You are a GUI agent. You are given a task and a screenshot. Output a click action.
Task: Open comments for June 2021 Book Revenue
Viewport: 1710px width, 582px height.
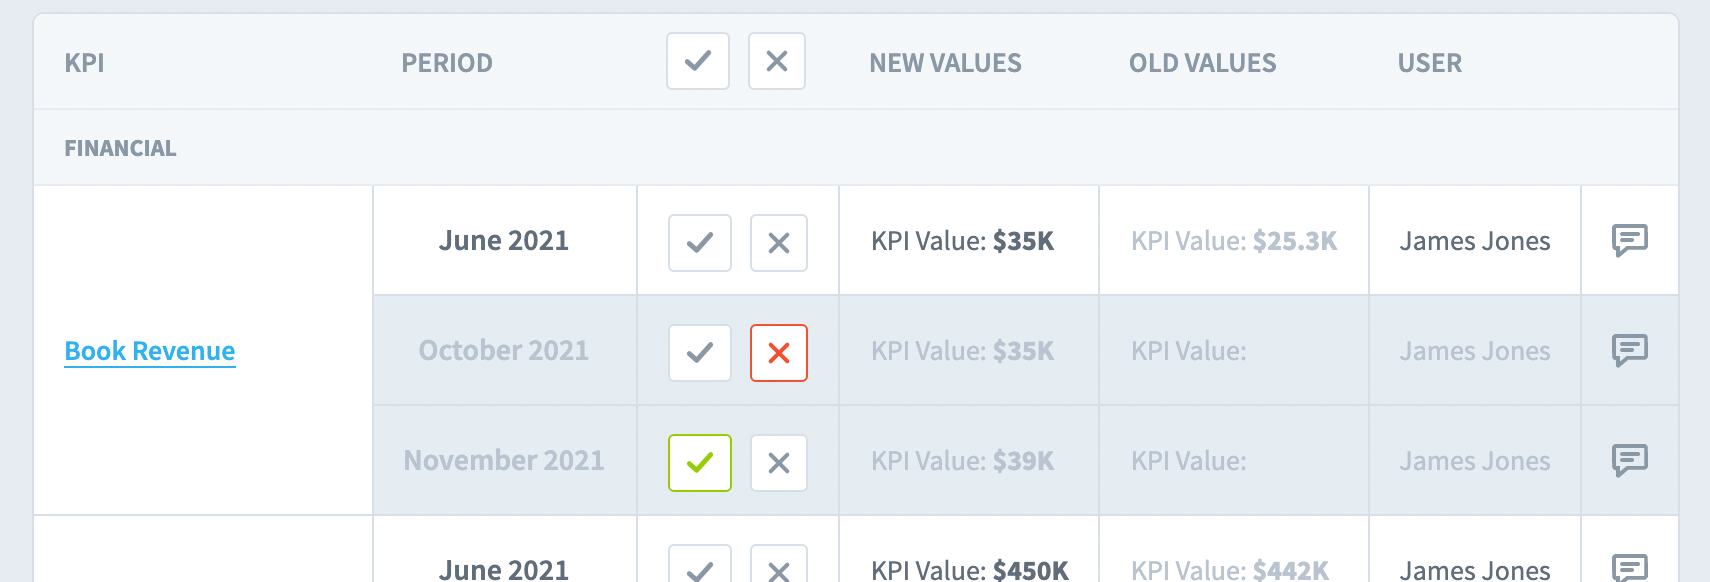click(x=1630, y=240)
